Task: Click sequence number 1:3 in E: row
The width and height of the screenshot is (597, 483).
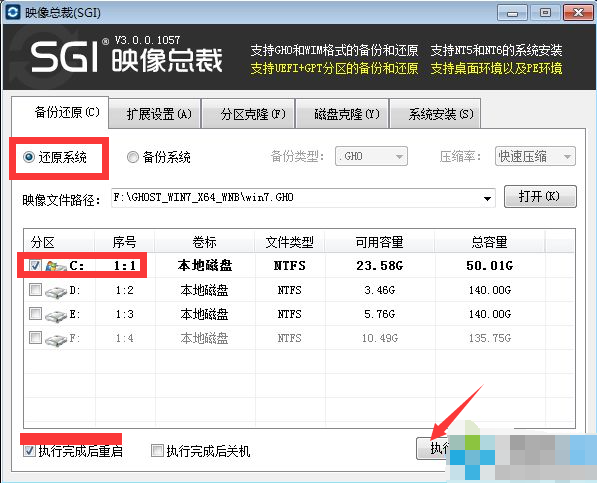Action: pyautogui.click(x=125, y=314)
